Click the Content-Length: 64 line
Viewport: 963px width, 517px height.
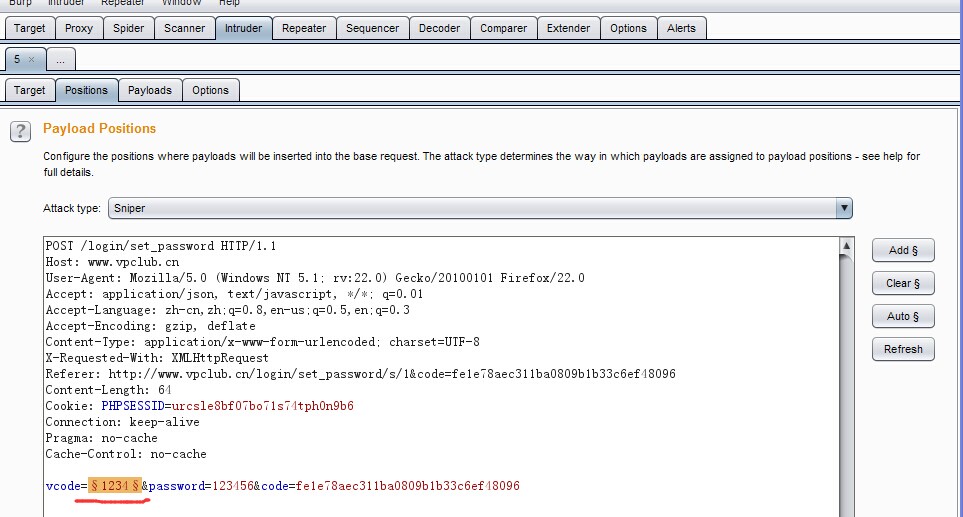click(x=109, y=390)
